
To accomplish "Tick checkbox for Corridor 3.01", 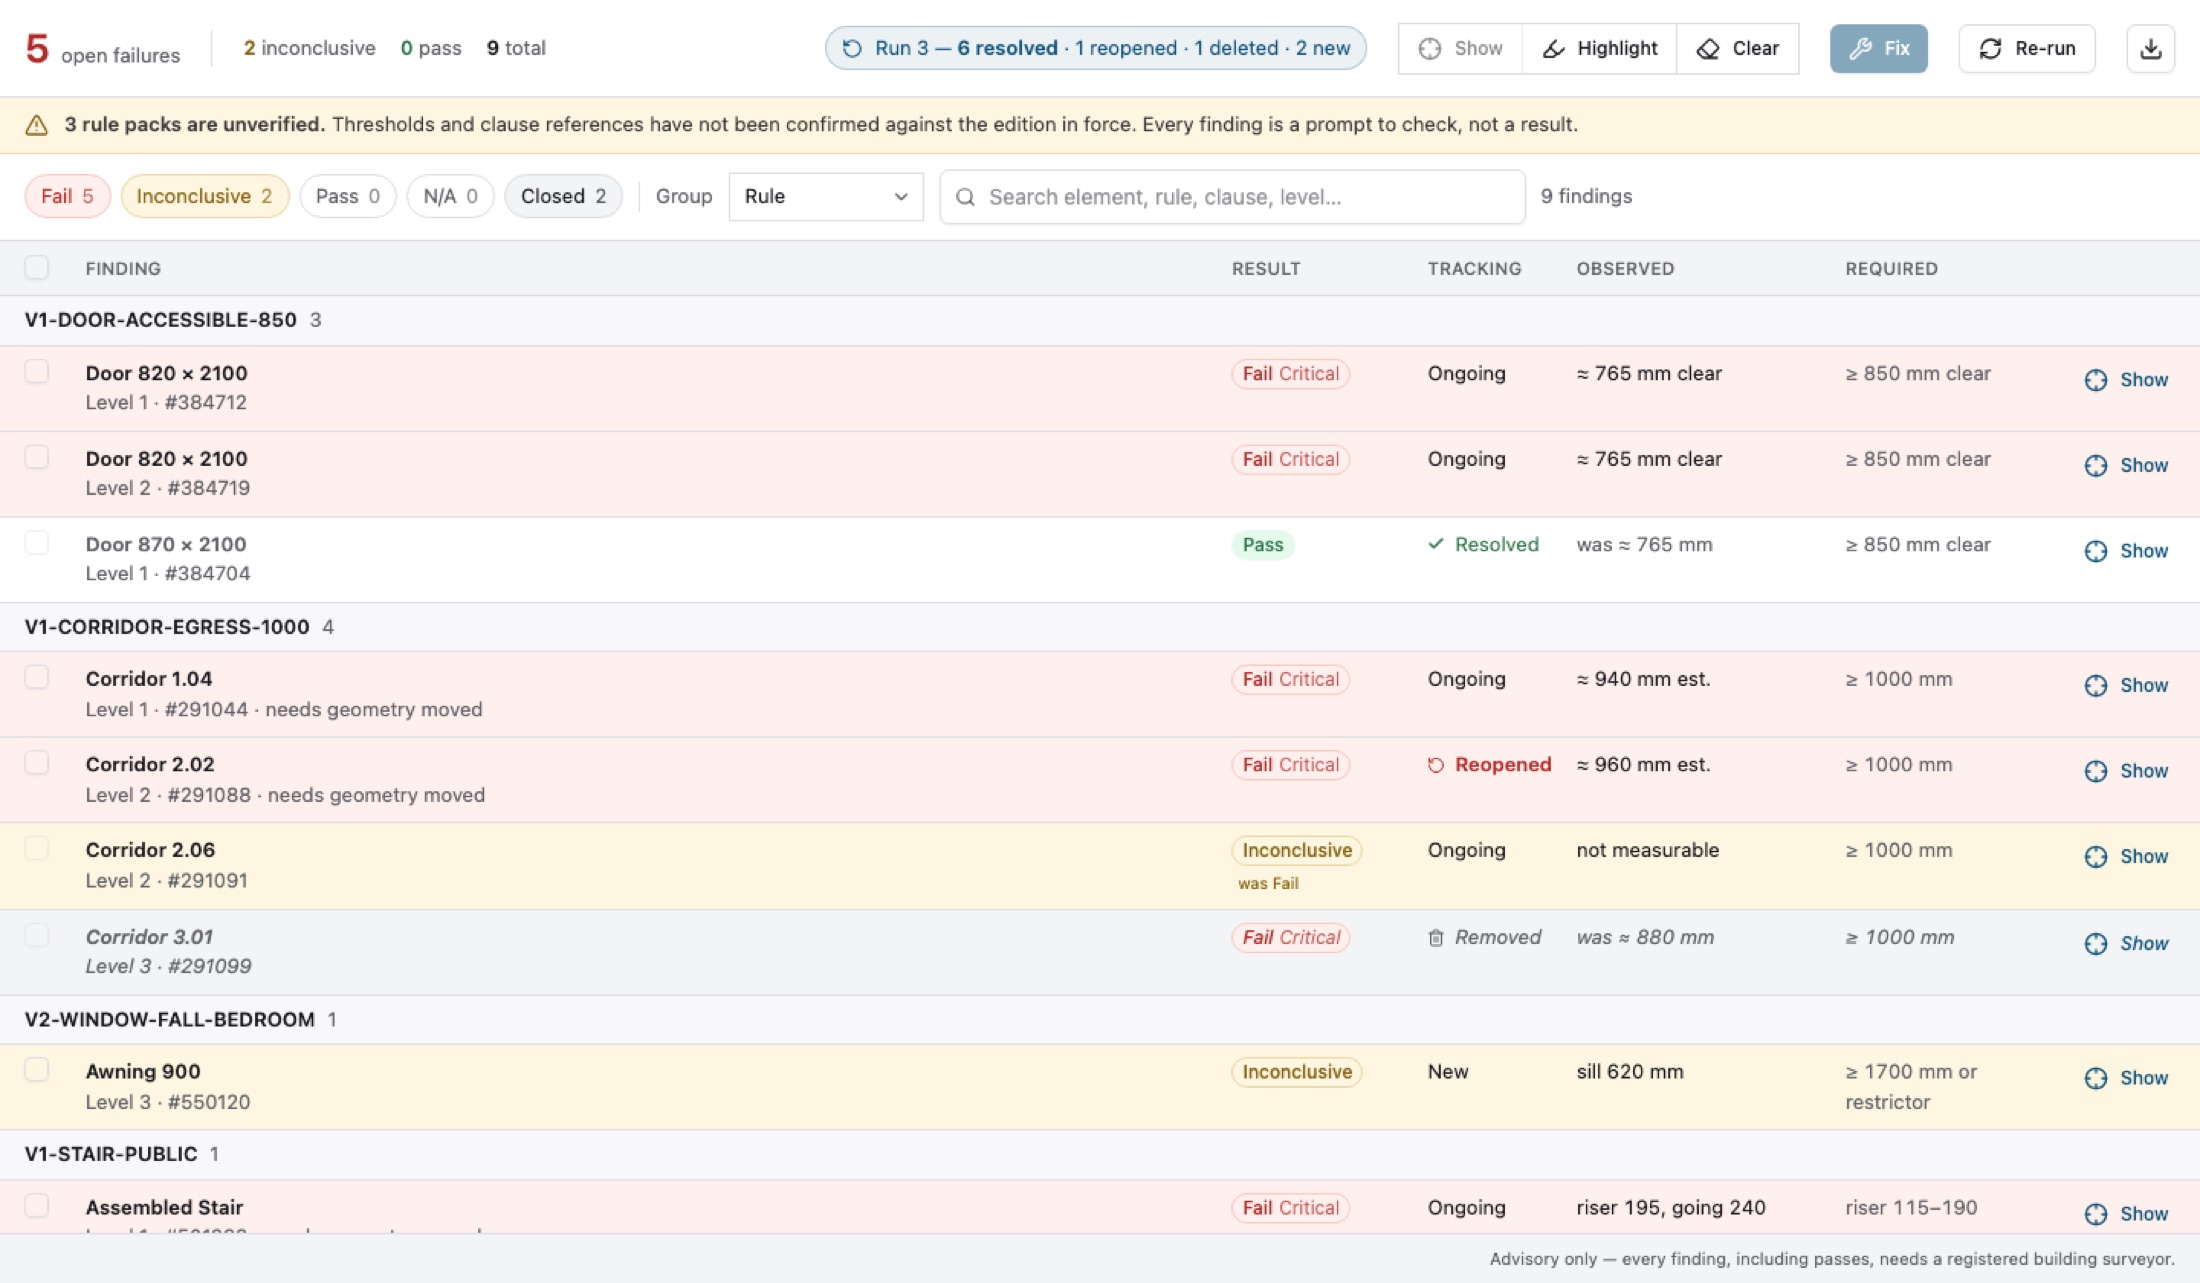I will click(37, 935).
